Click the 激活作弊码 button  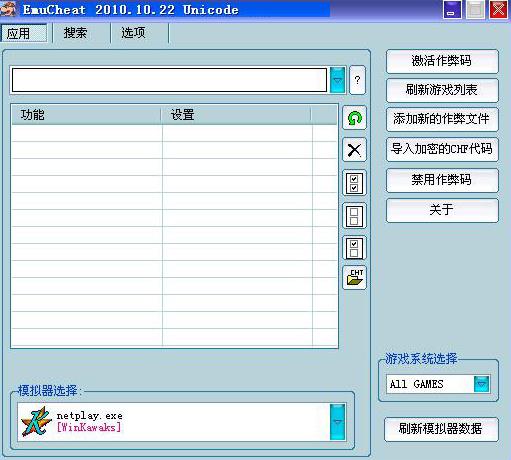(442, 61)
